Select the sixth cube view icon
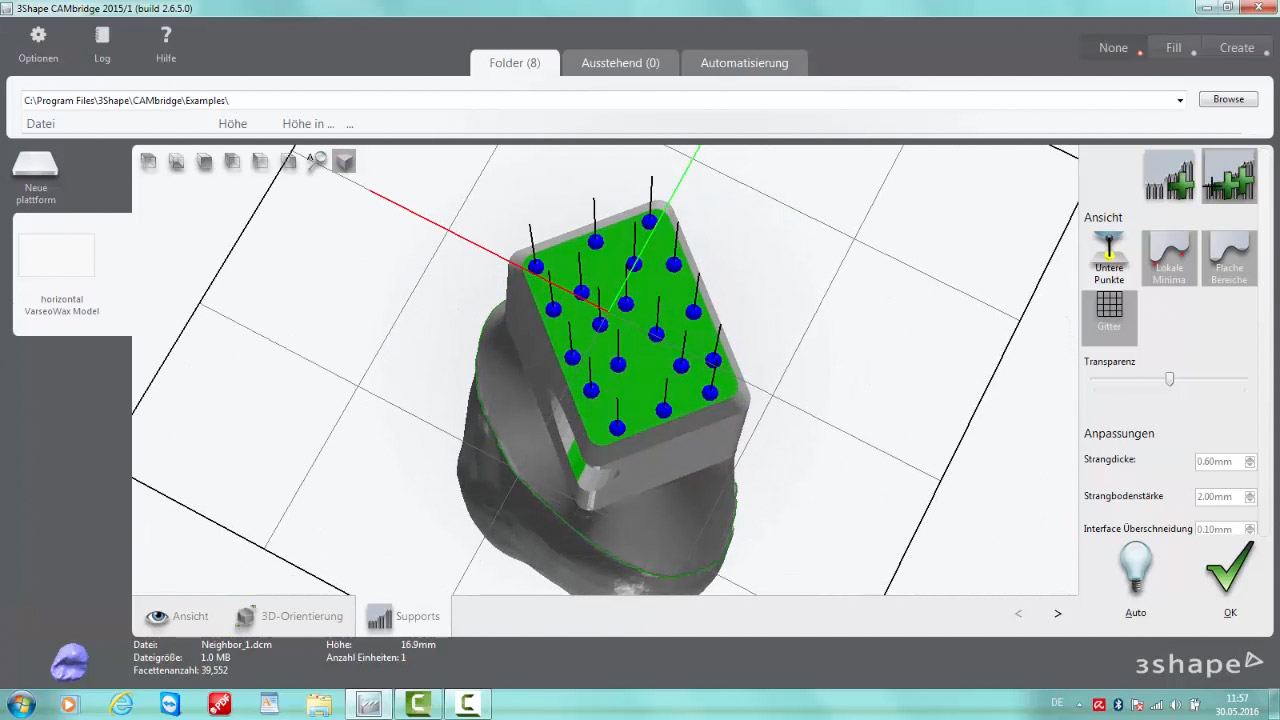This screenshot has height=720, width=1280. click(x=288, y=161)
